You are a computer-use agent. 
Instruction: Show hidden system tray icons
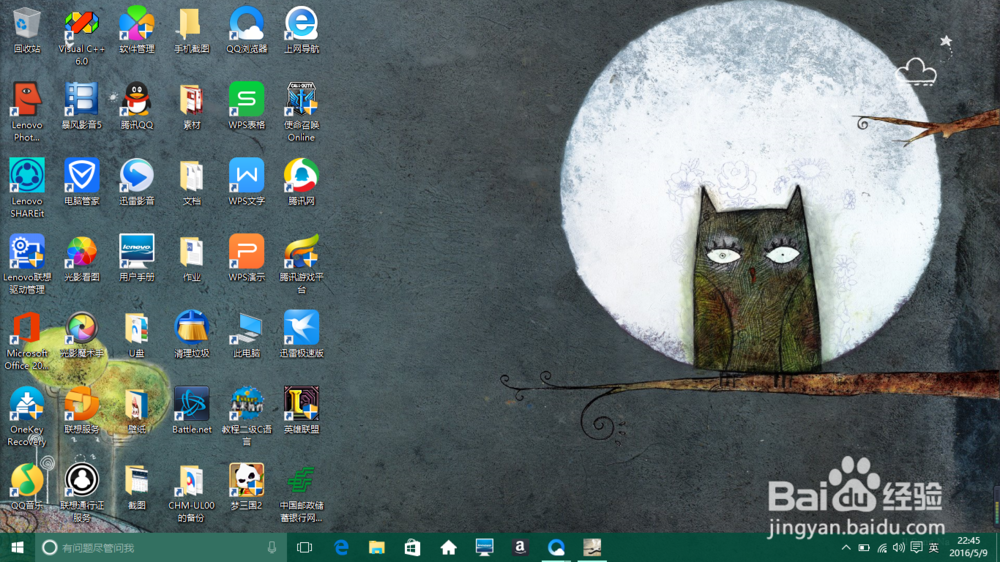click(846, 547)
